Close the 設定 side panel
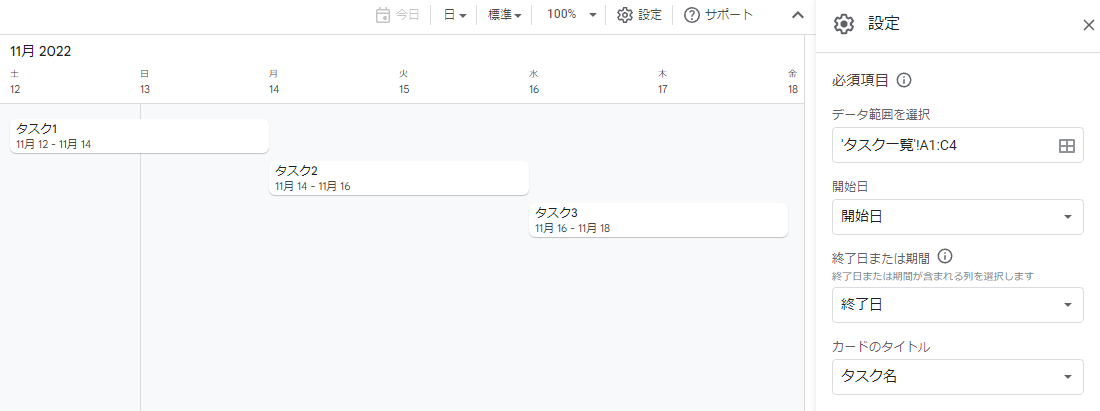Image resolution: width=1100 pixels, height=411 pixels. click(x=1088, y=25)
